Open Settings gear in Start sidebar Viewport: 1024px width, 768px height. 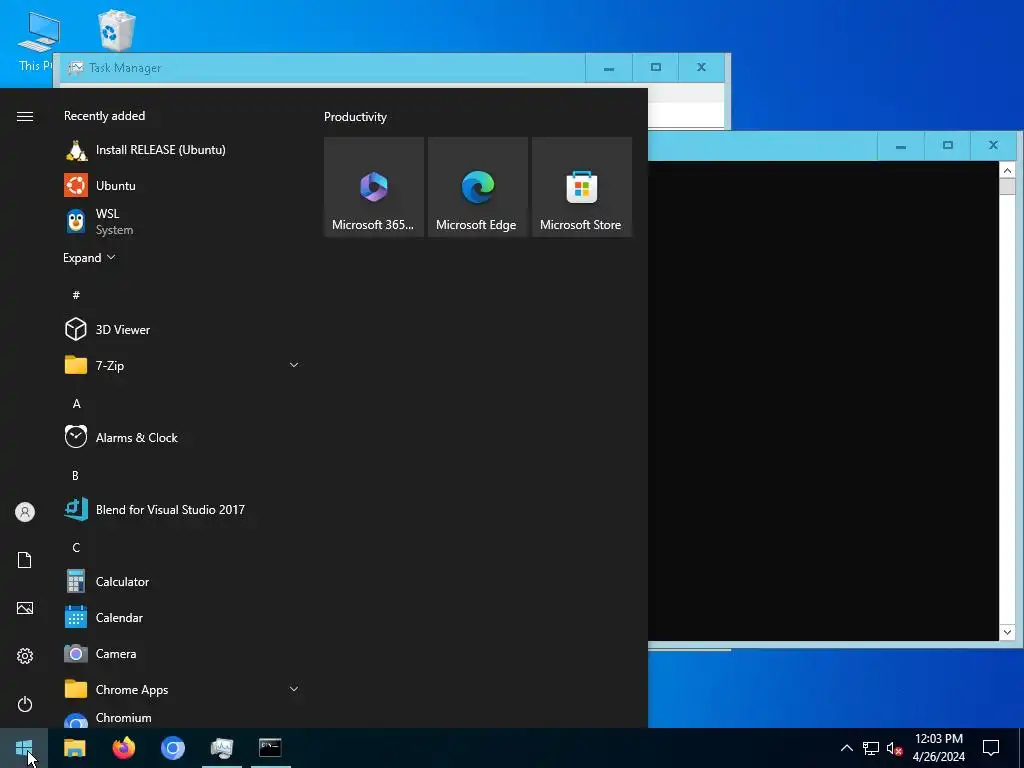[x=25, y=656]
